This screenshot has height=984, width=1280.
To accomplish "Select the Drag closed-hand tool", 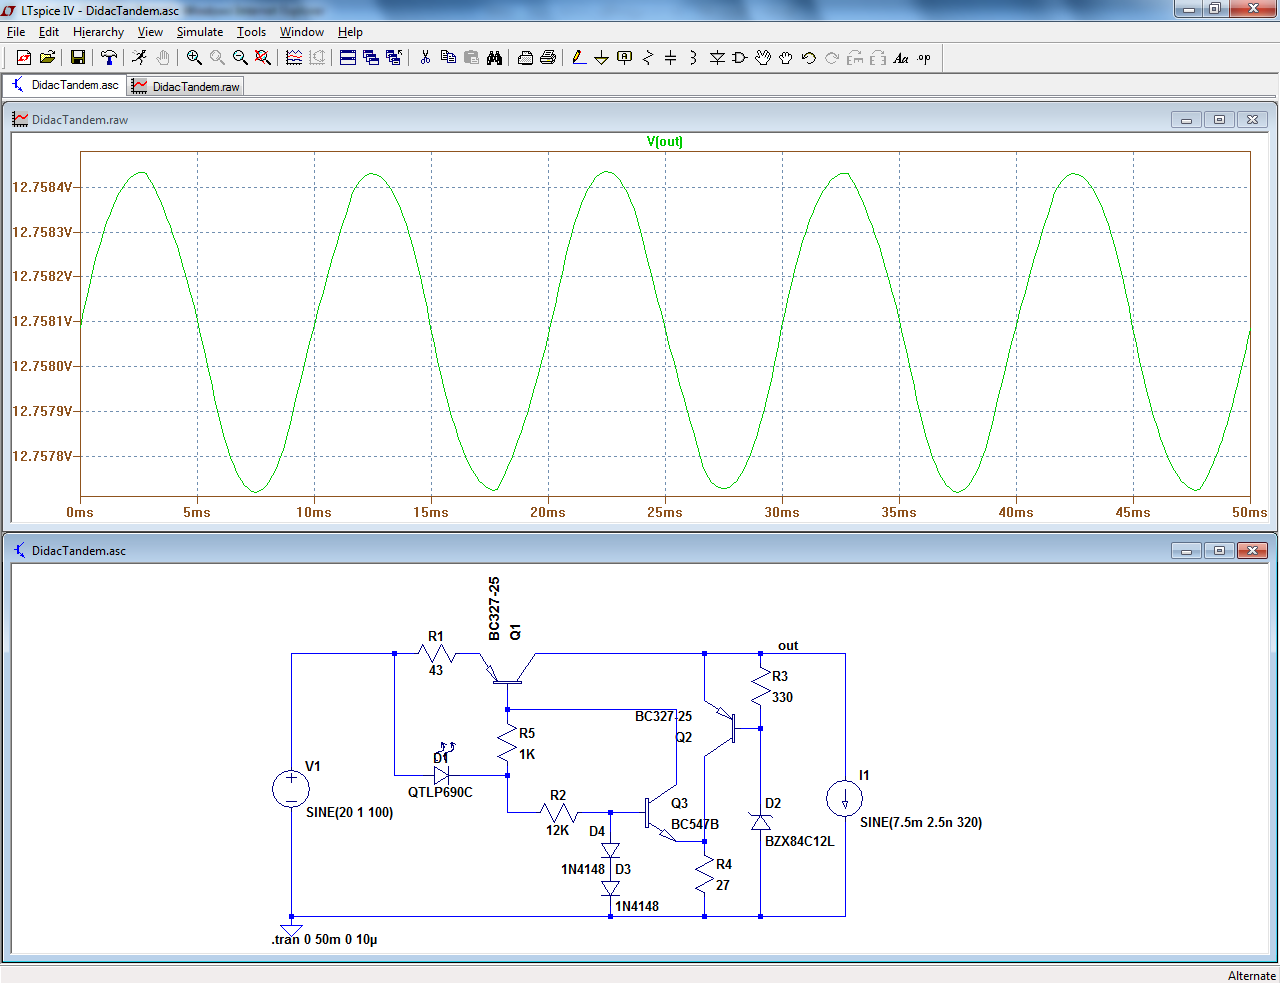I will [786, 58].
